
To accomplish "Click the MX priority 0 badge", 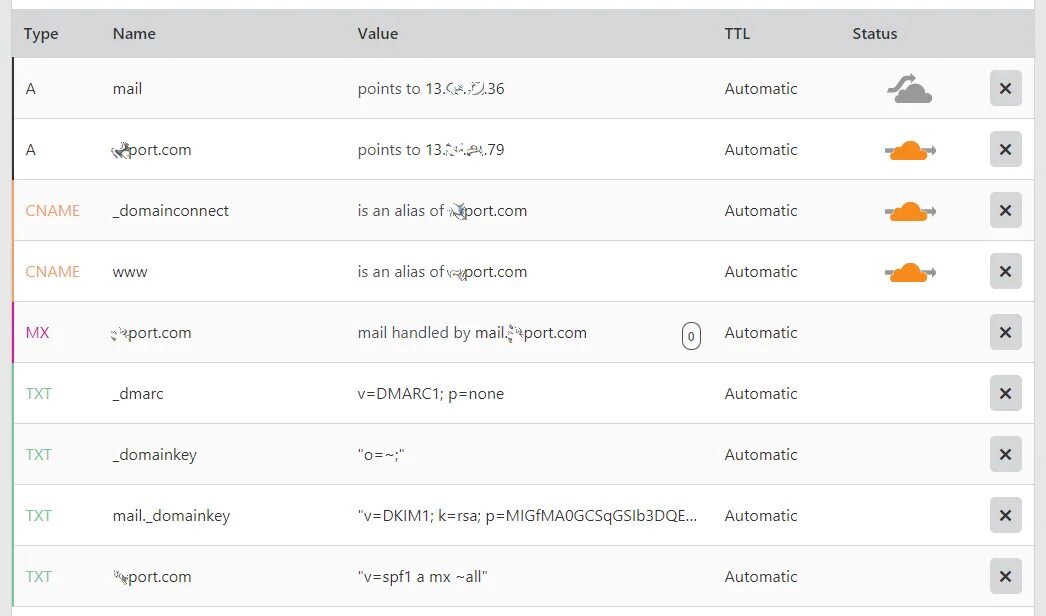I will click(x=691, y=336).
